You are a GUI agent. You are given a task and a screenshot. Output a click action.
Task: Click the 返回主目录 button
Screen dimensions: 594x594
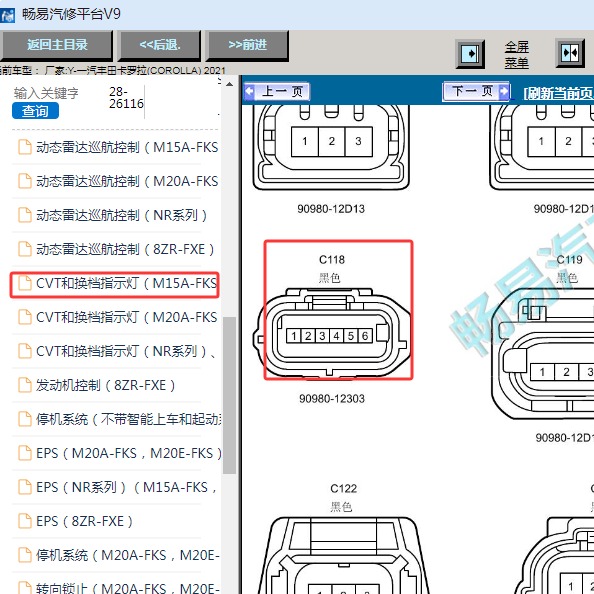coord(56,45)
